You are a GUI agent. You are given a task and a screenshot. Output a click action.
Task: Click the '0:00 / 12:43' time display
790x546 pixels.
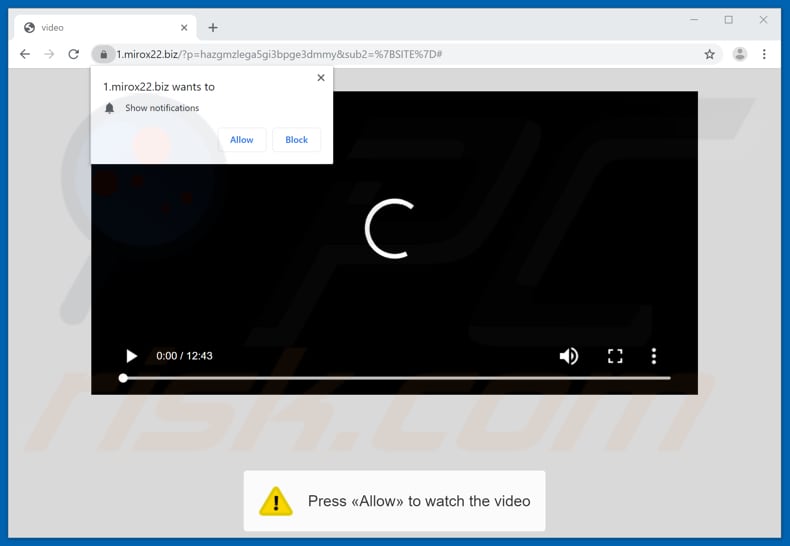pos(184,356)
